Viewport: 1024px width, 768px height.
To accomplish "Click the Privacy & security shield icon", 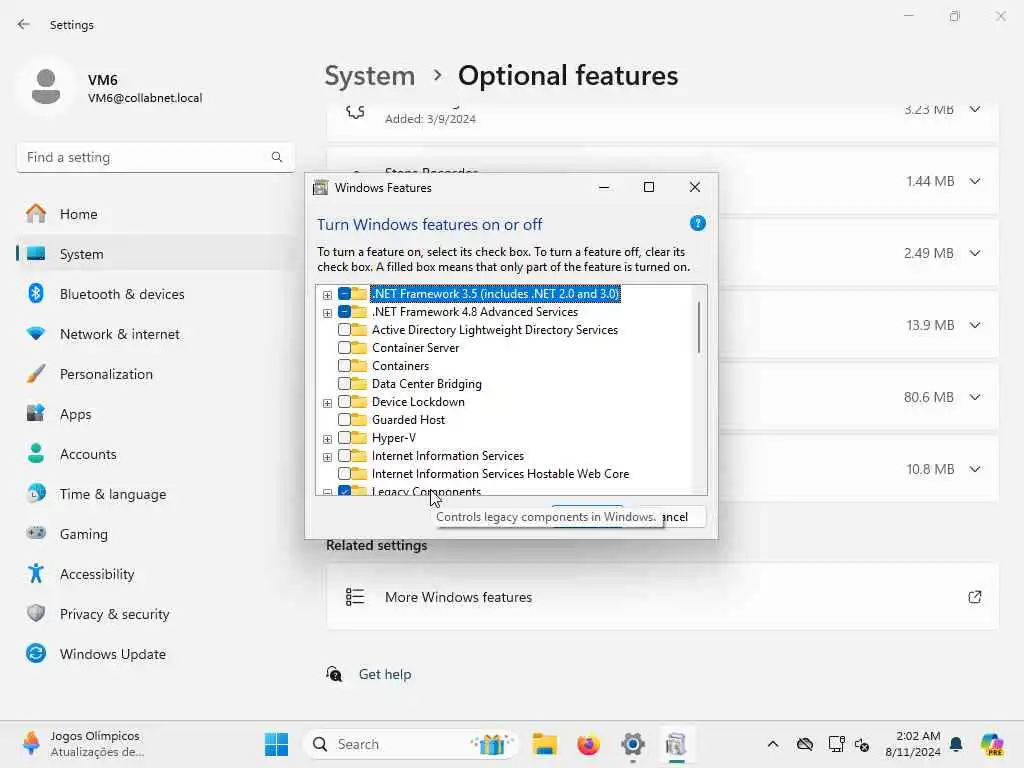I will click(36, 613).
